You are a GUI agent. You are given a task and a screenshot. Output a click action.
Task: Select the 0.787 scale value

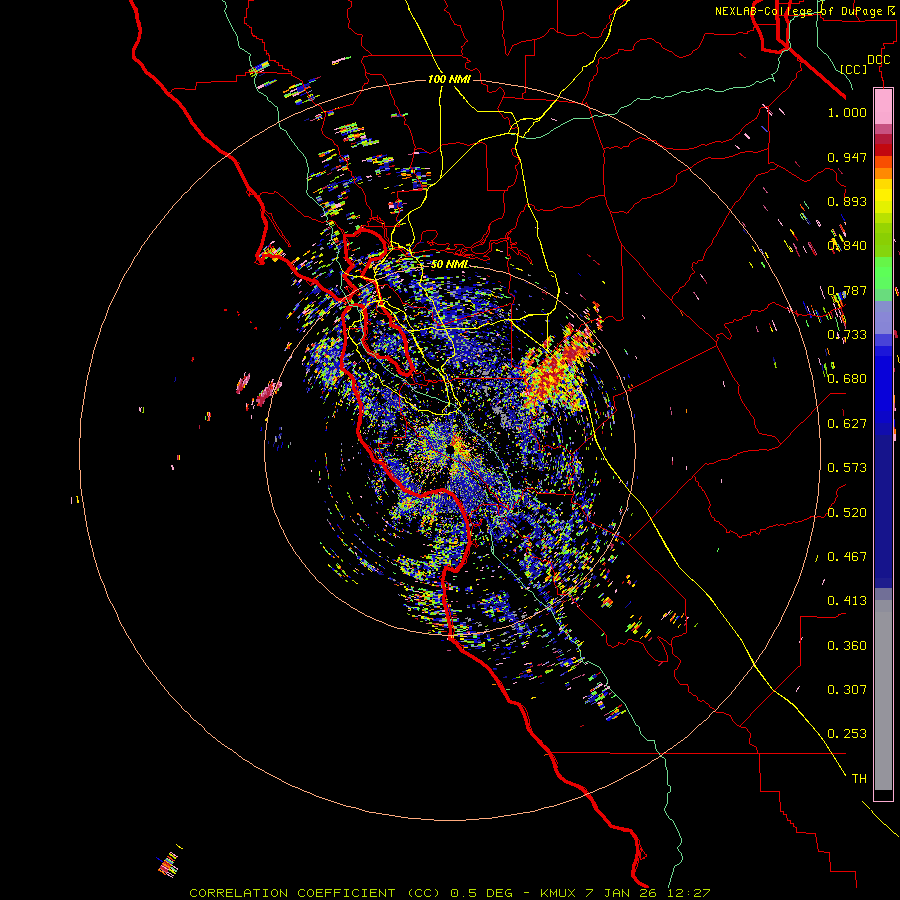point(847,290)
